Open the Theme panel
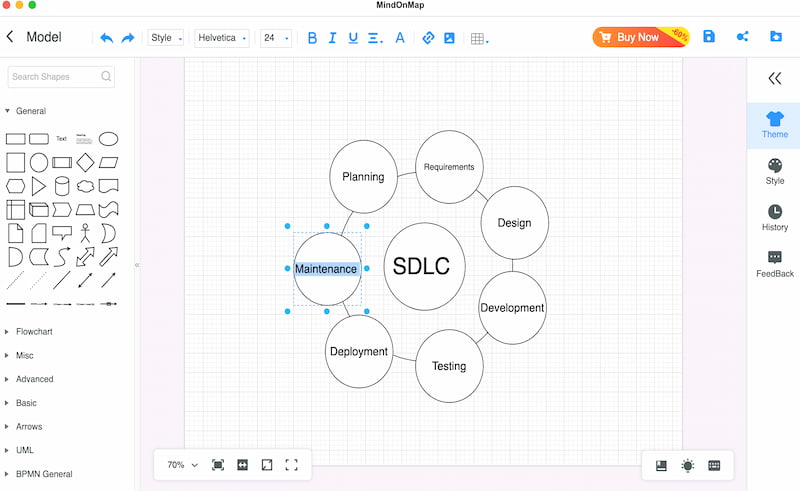 coord(774,126)
